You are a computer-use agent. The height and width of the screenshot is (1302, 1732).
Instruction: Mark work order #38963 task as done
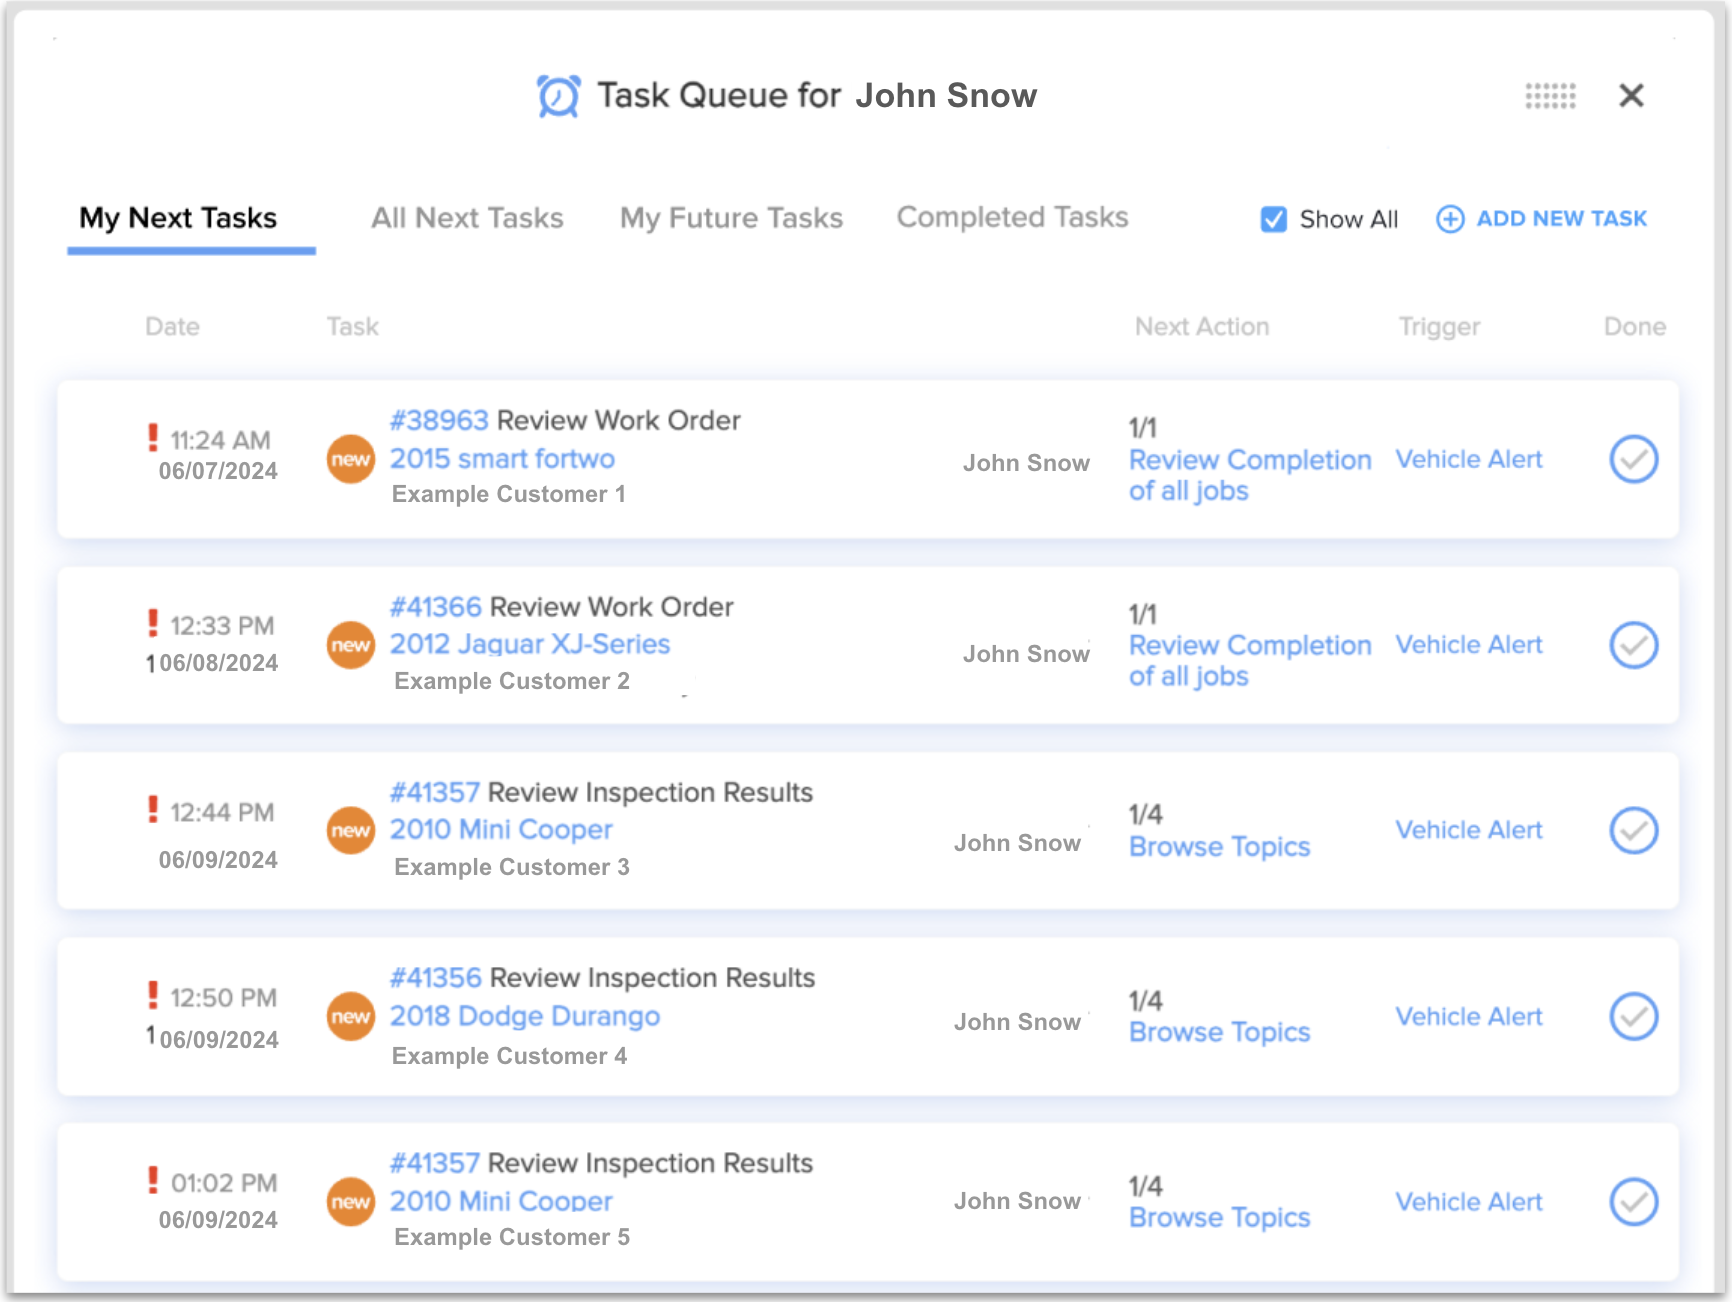pos(1634,459)
